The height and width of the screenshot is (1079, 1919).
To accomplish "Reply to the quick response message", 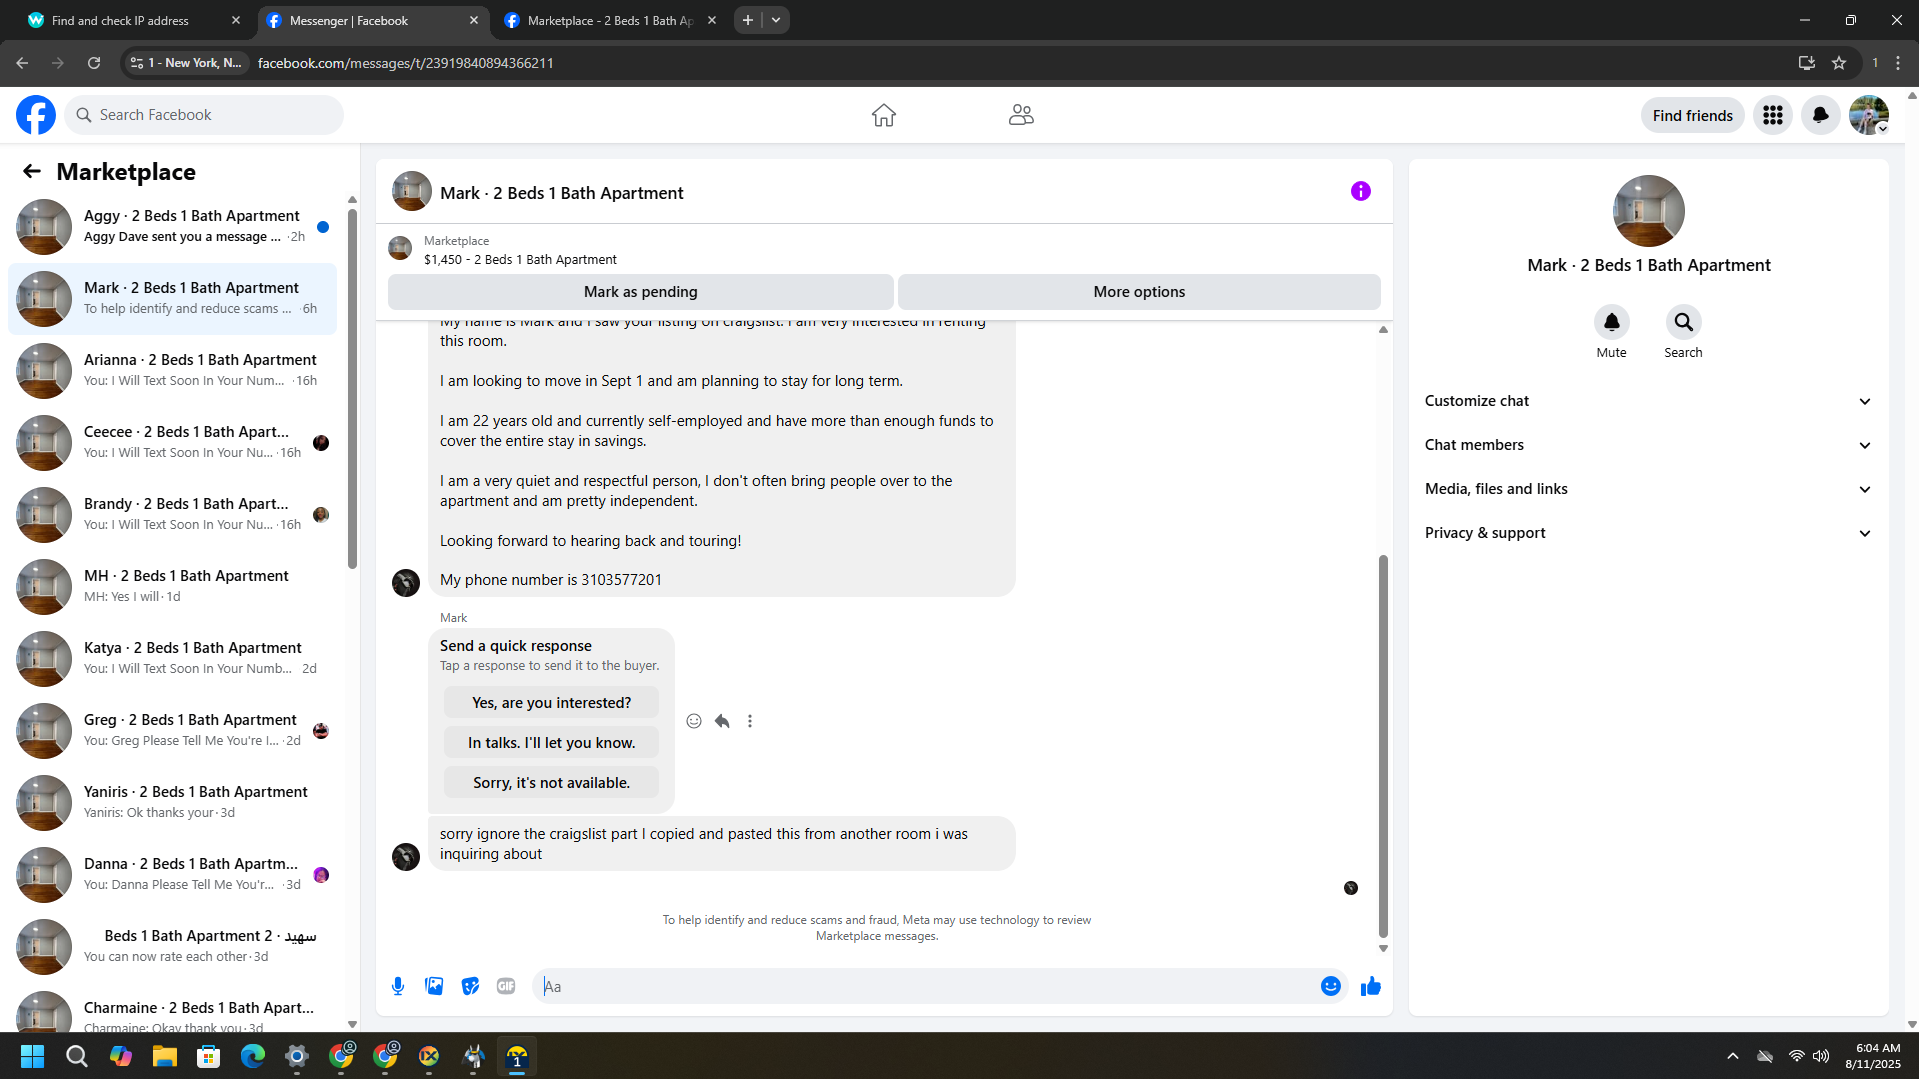I will tap(722, 721).
